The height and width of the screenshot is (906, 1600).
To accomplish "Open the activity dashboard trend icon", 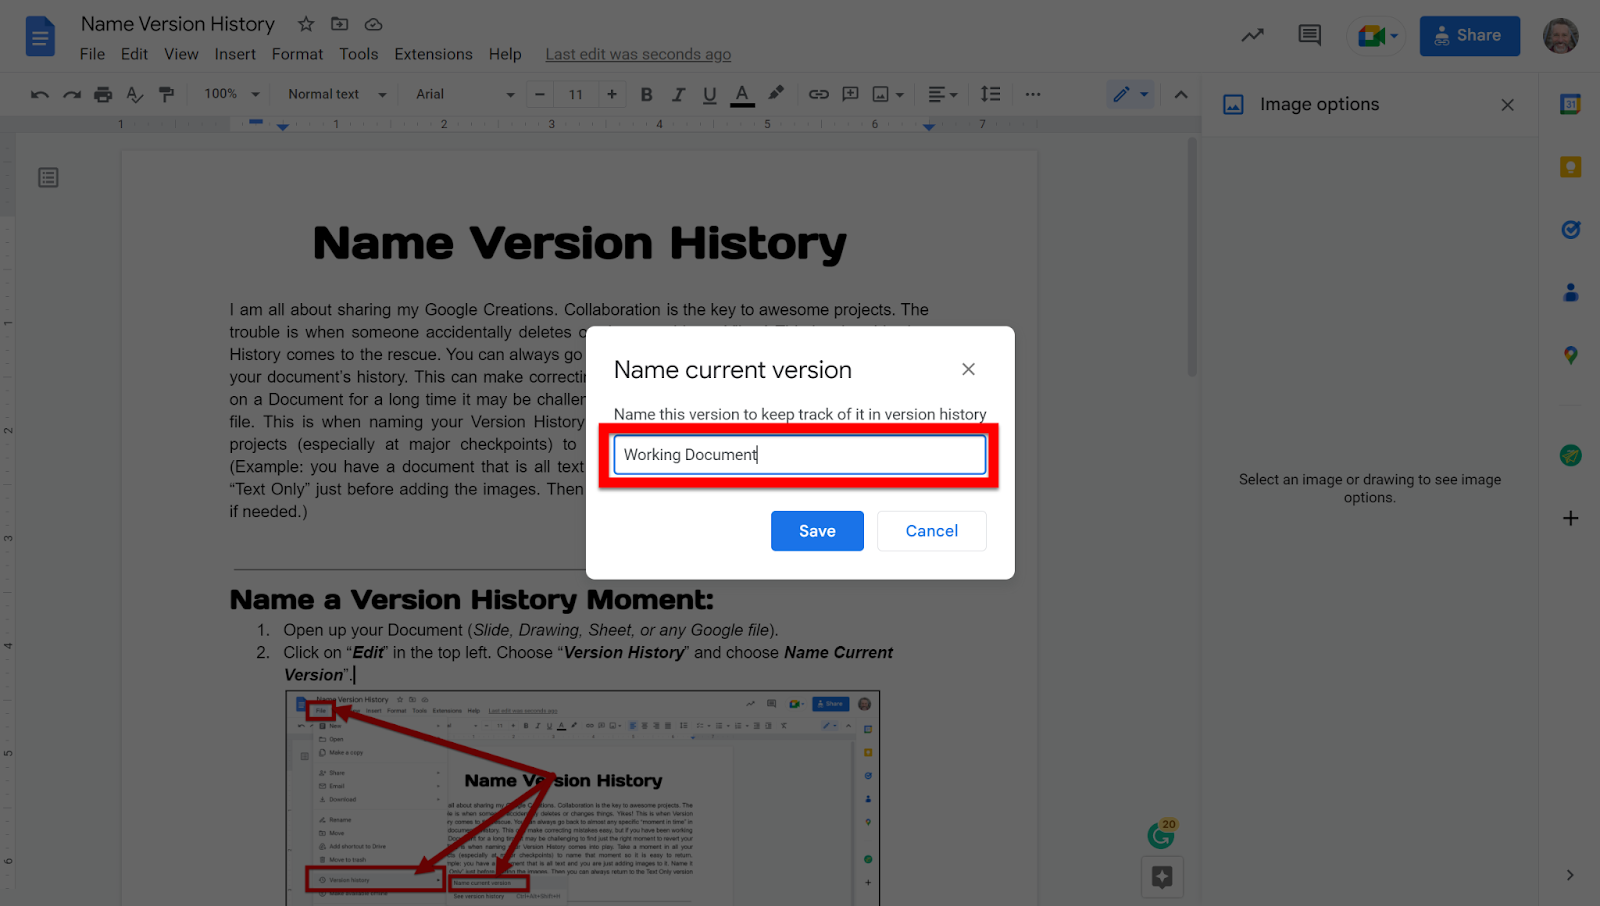I will 1252,36.
